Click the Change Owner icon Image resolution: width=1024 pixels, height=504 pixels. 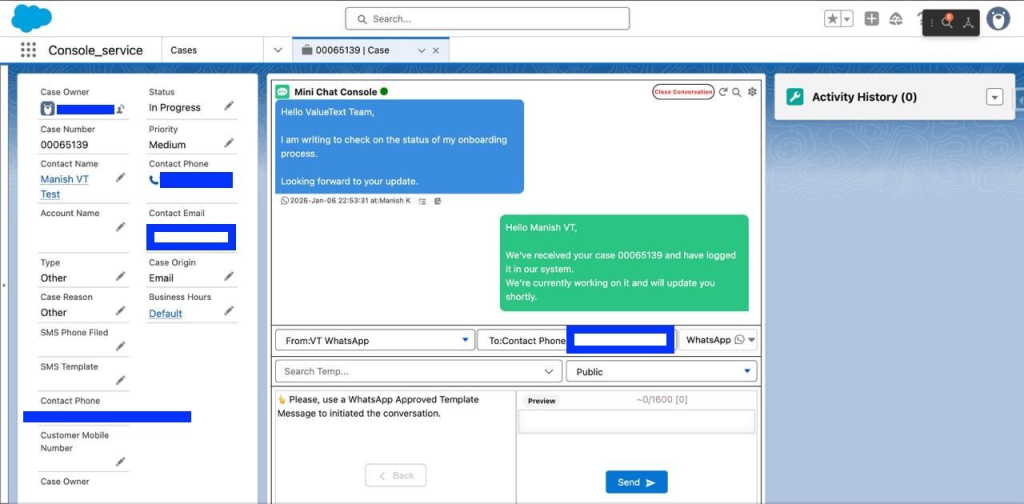[121, 109]
